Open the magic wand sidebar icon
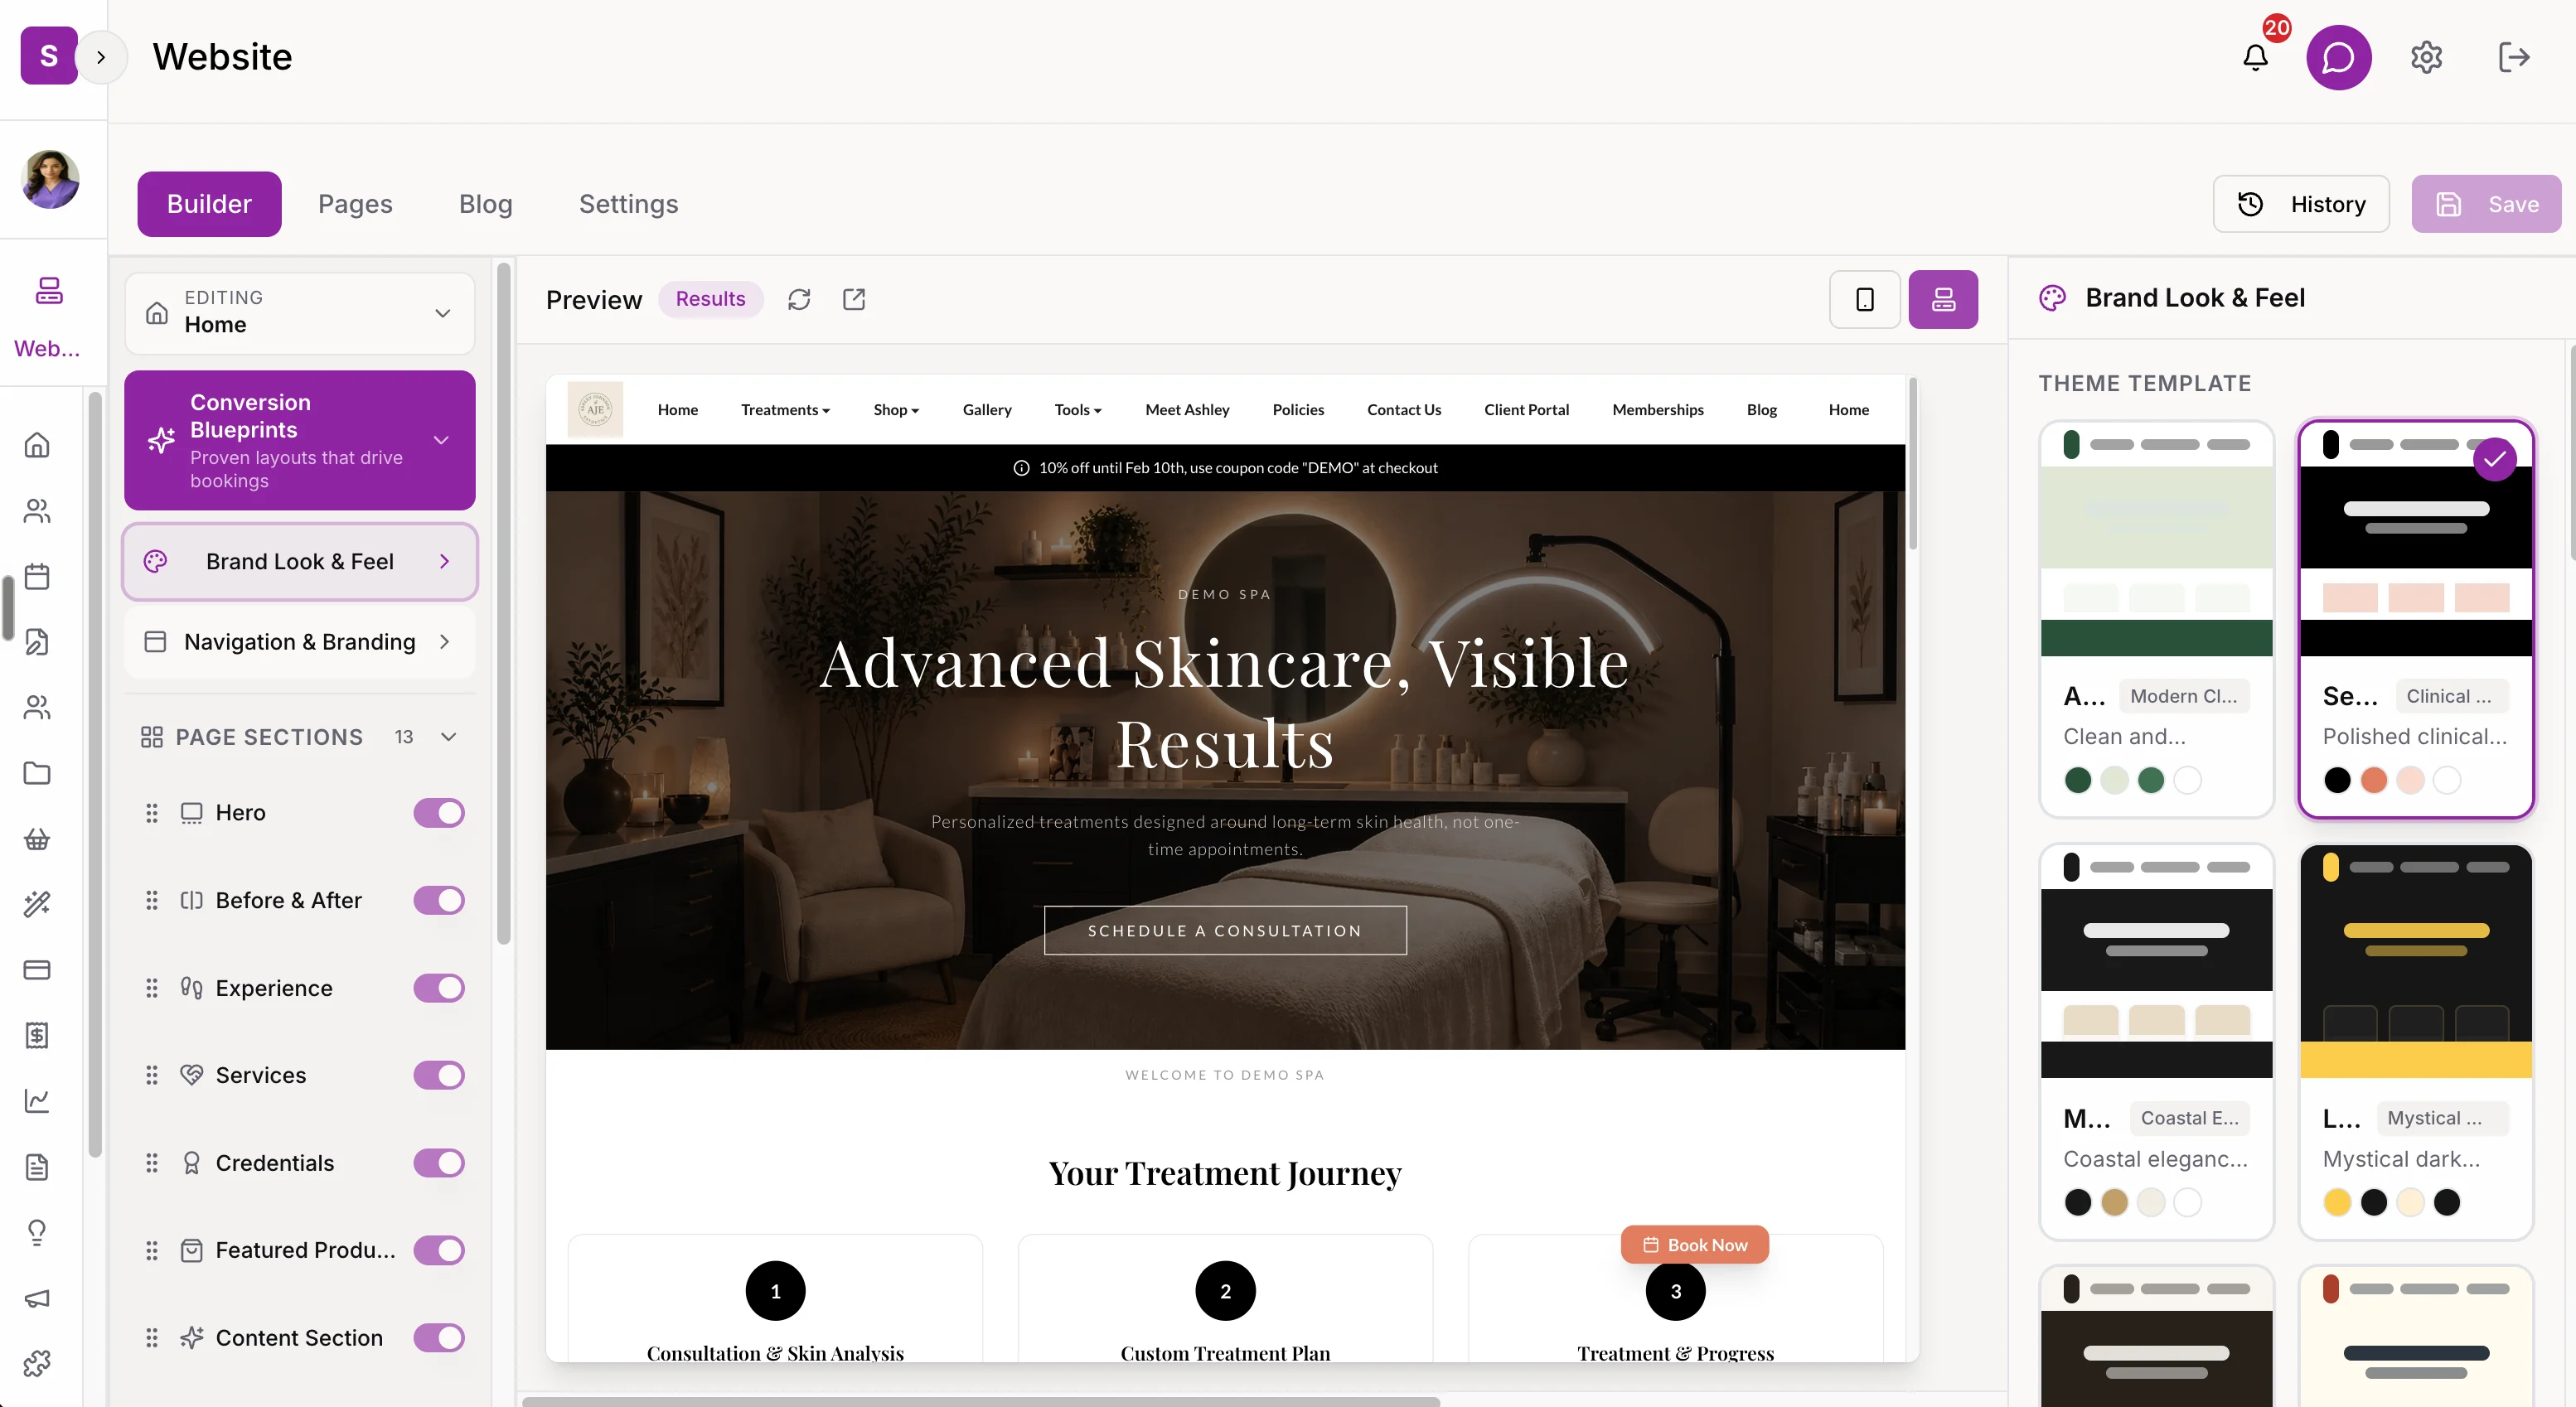 click(37, 904)
